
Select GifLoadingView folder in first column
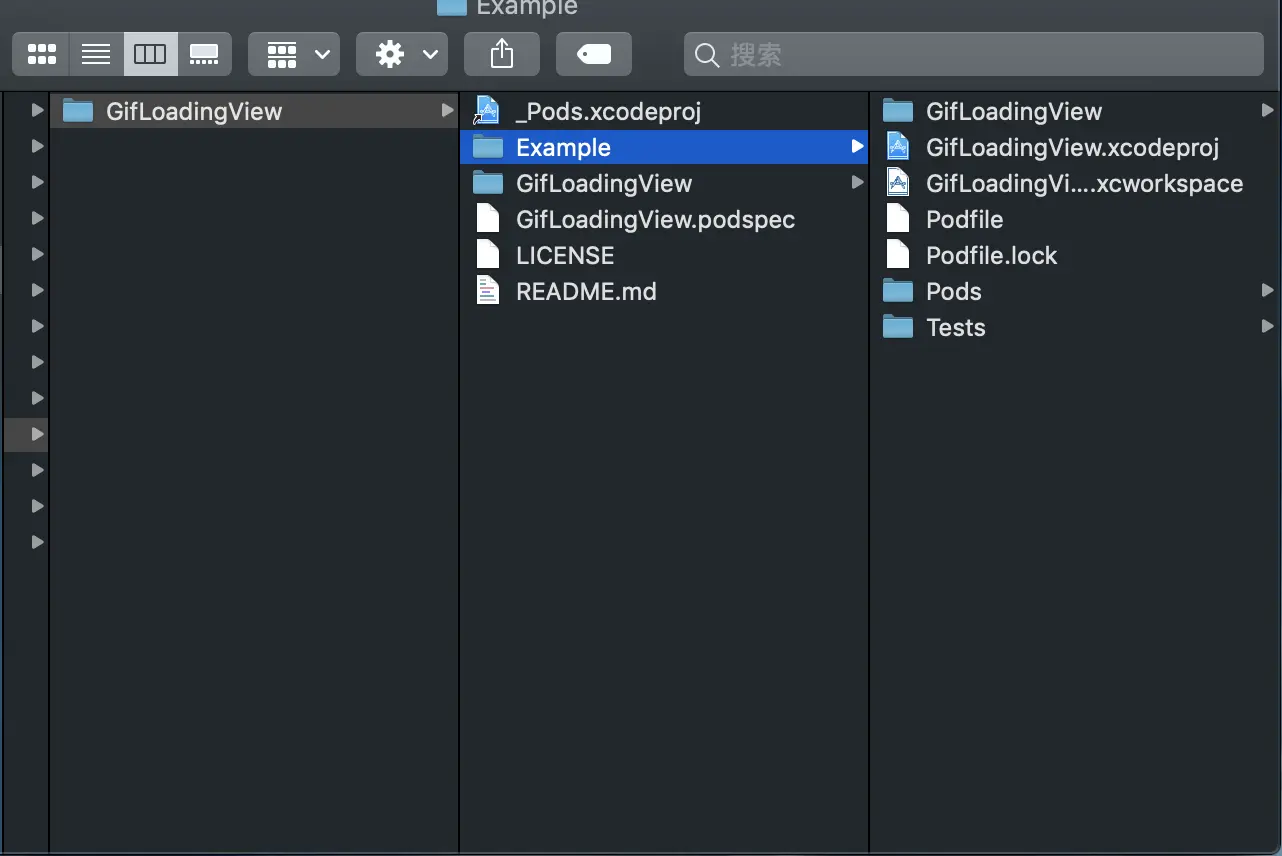(x=253, y=111)
